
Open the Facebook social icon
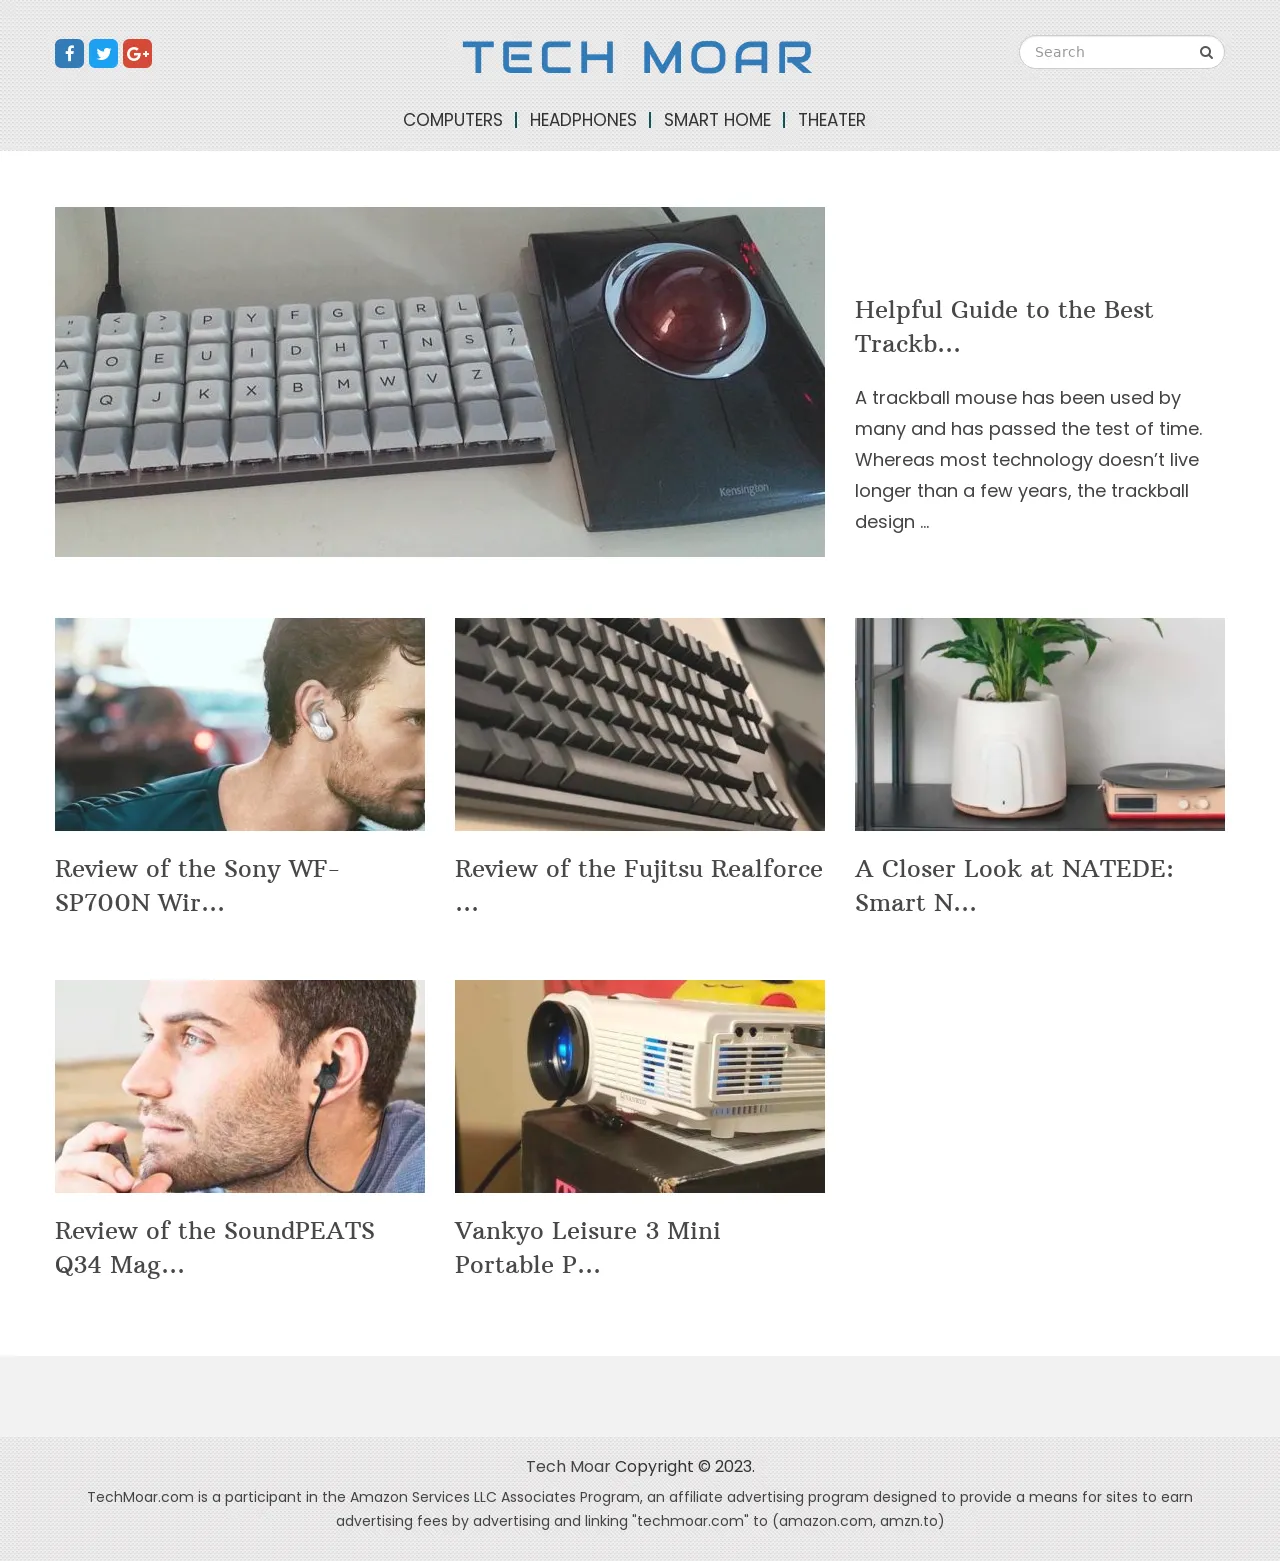click(69, 54)
